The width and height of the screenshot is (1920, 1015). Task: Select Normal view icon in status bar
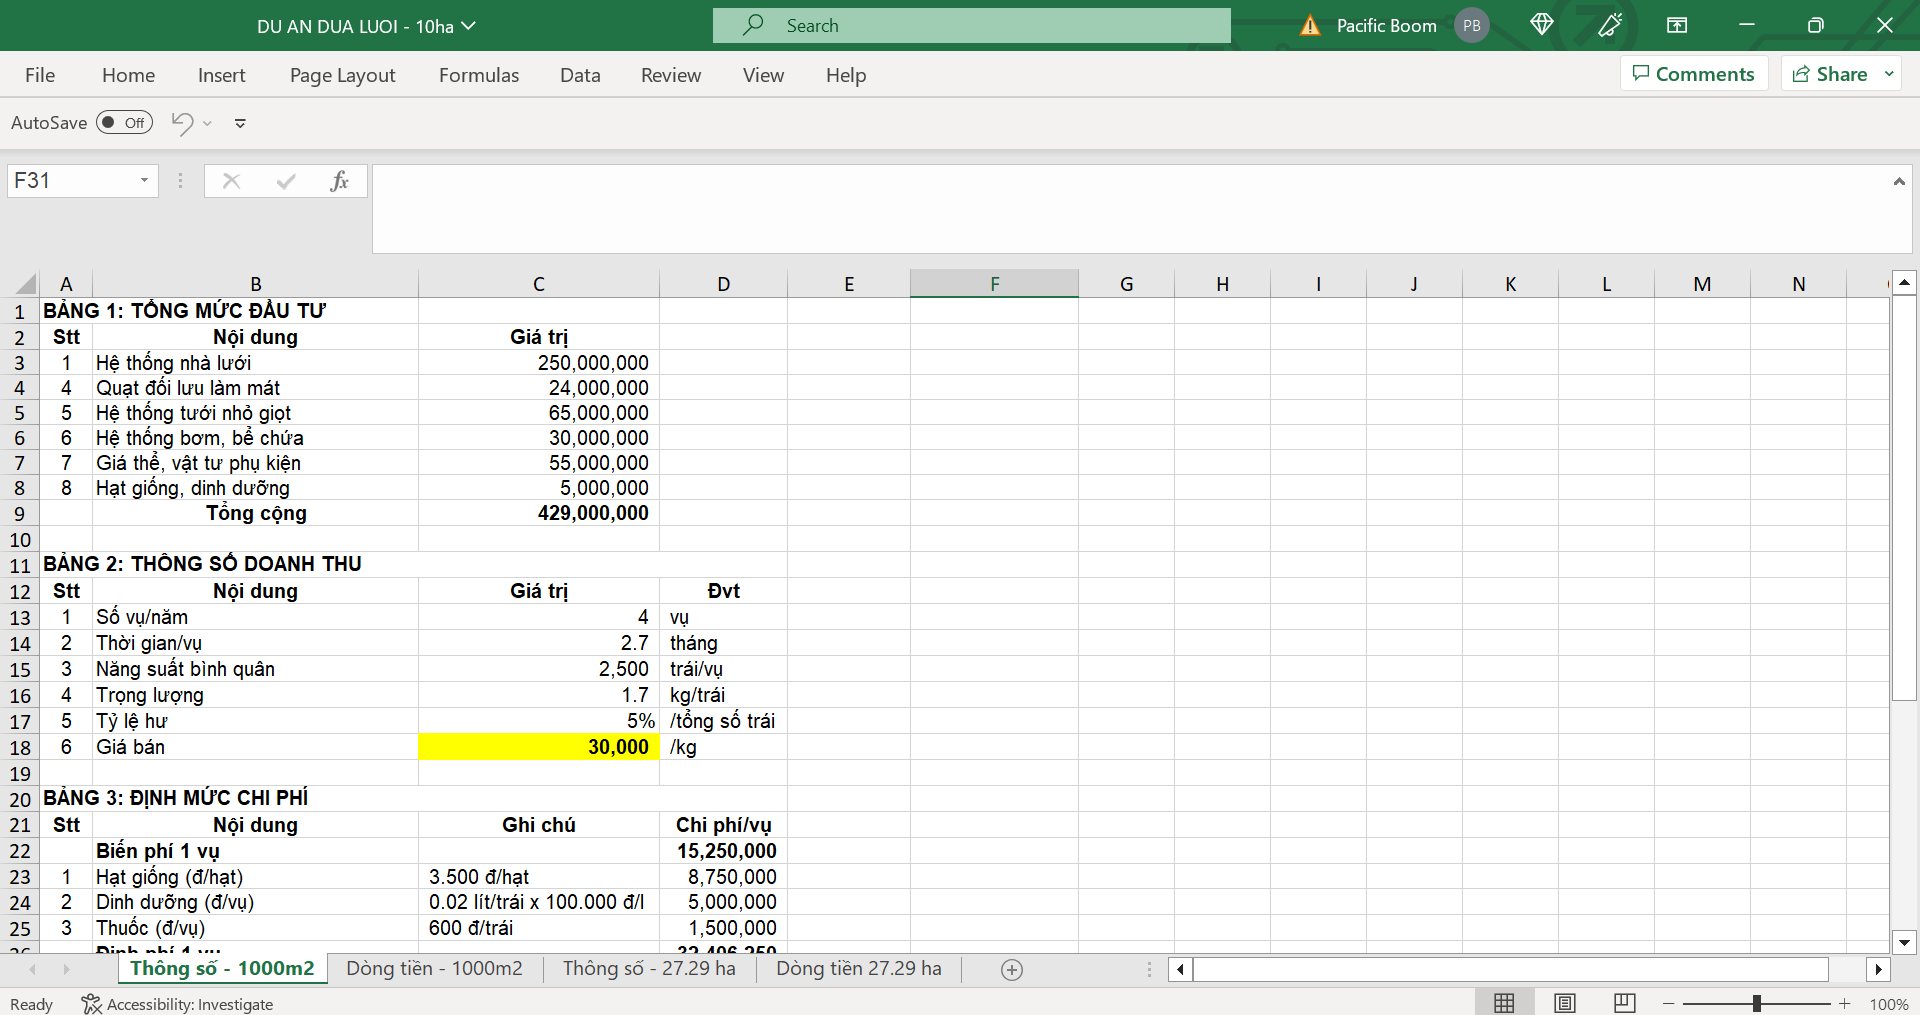coord(1504,1003)
